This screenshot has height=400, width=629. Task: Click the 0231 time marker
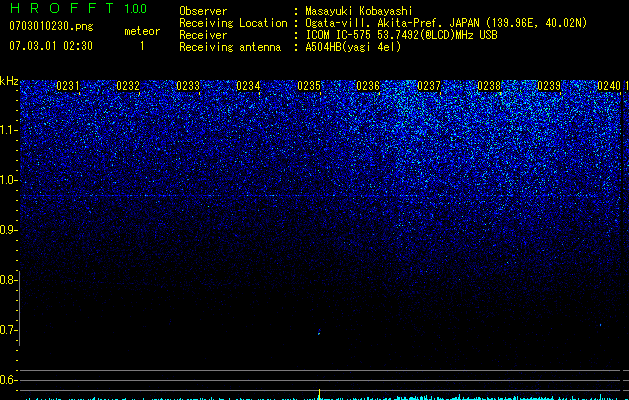[x=68, y=86]
